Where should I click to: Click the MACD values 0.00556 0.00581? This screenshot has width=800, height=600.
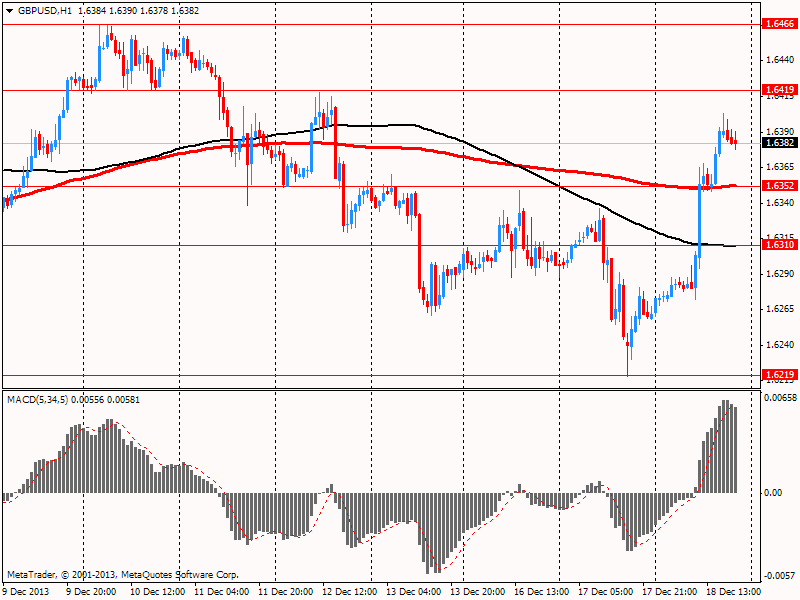(x=106, y=399)
